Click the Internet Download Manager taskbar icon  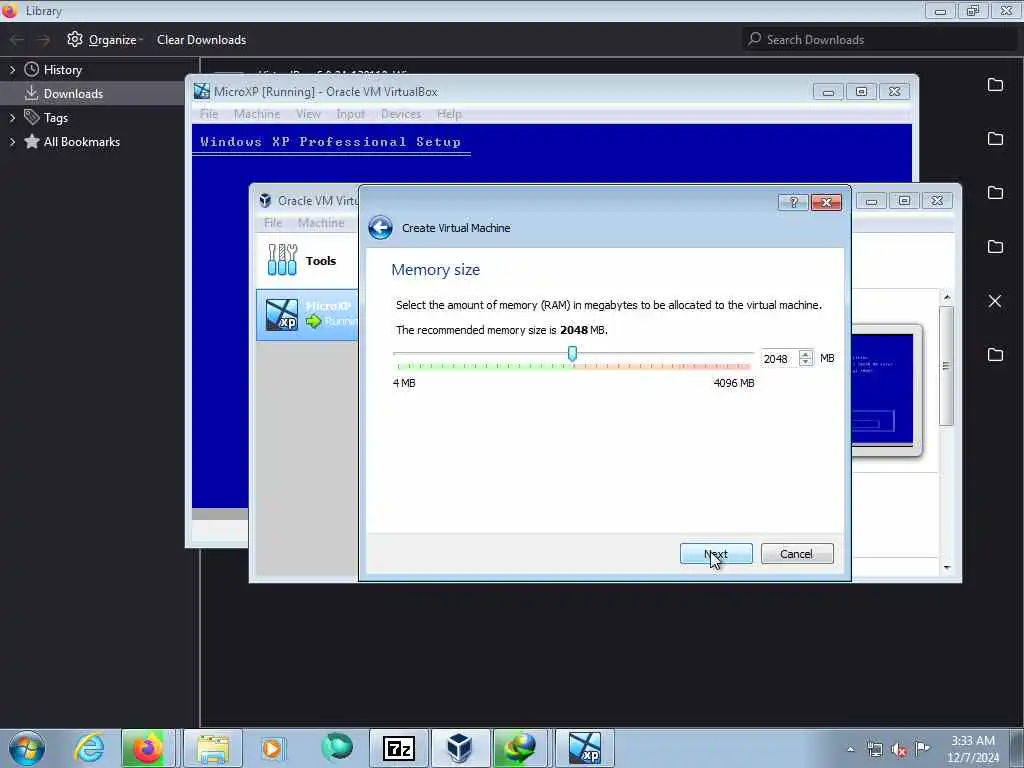point(520,748)
